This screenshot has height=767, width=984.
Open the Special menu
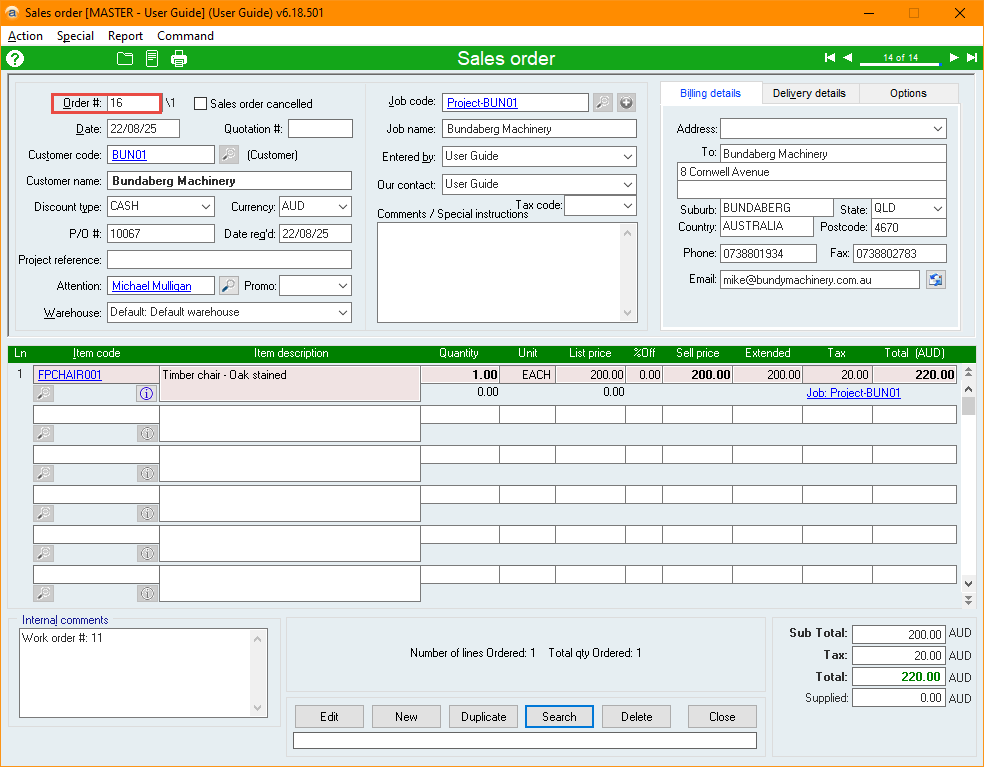[x=75, y=36]
